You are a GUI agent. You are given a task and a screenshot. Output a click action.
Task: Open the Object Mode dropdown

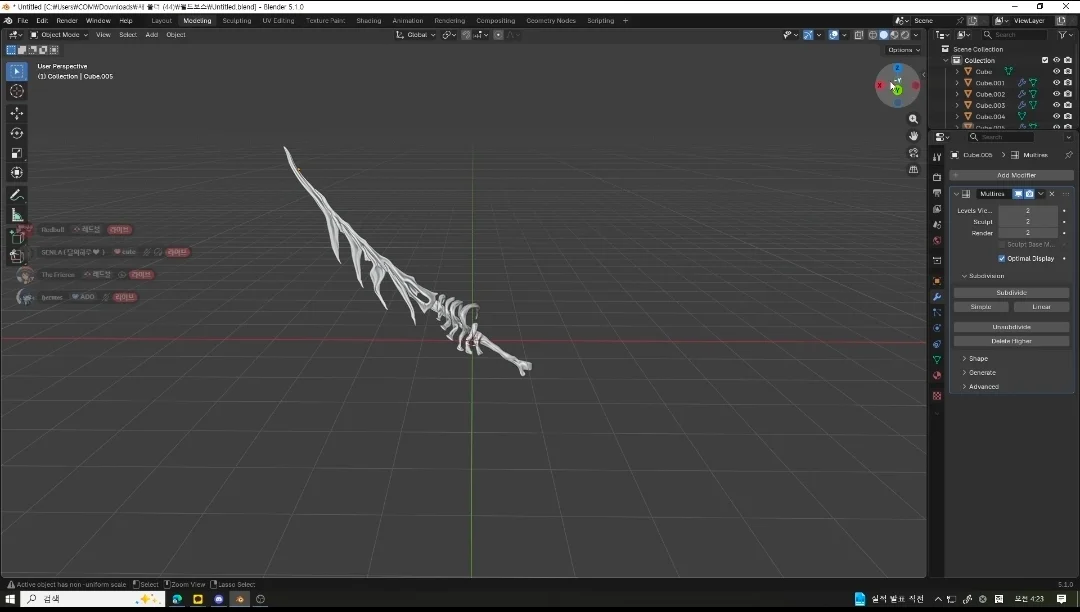[59, 35]
